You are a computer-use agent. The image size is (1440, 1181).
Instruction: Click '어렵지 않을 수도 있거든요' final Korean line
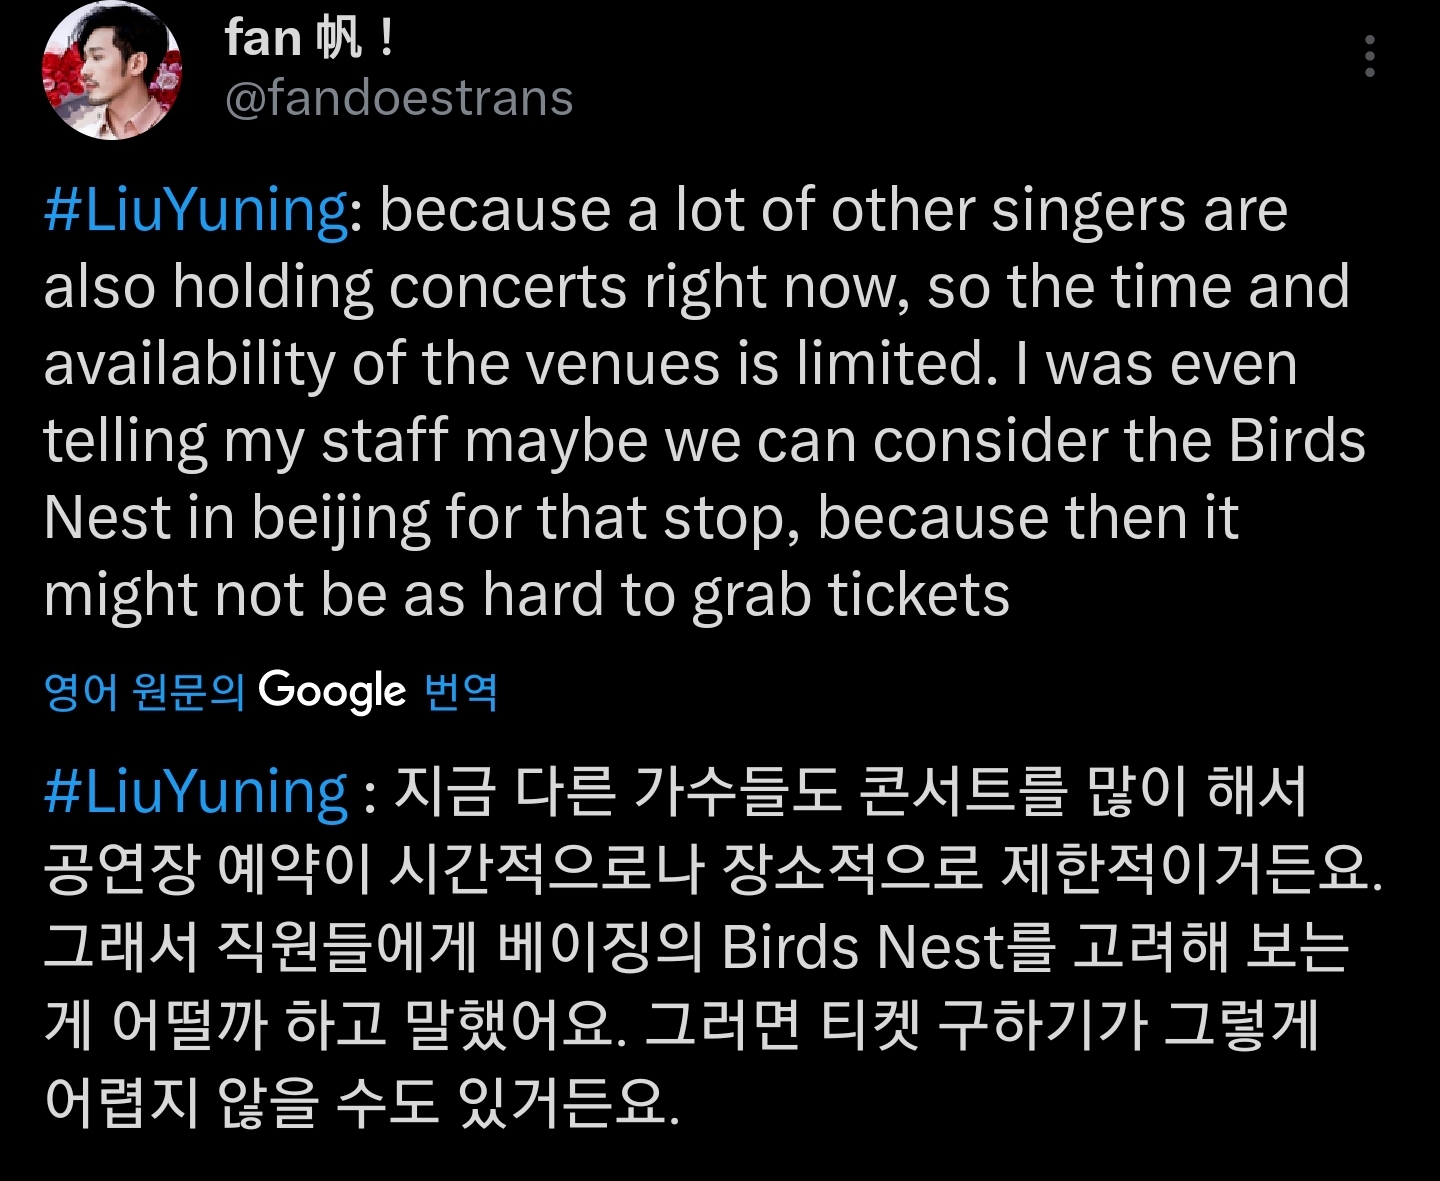[x=362, y=1100]
